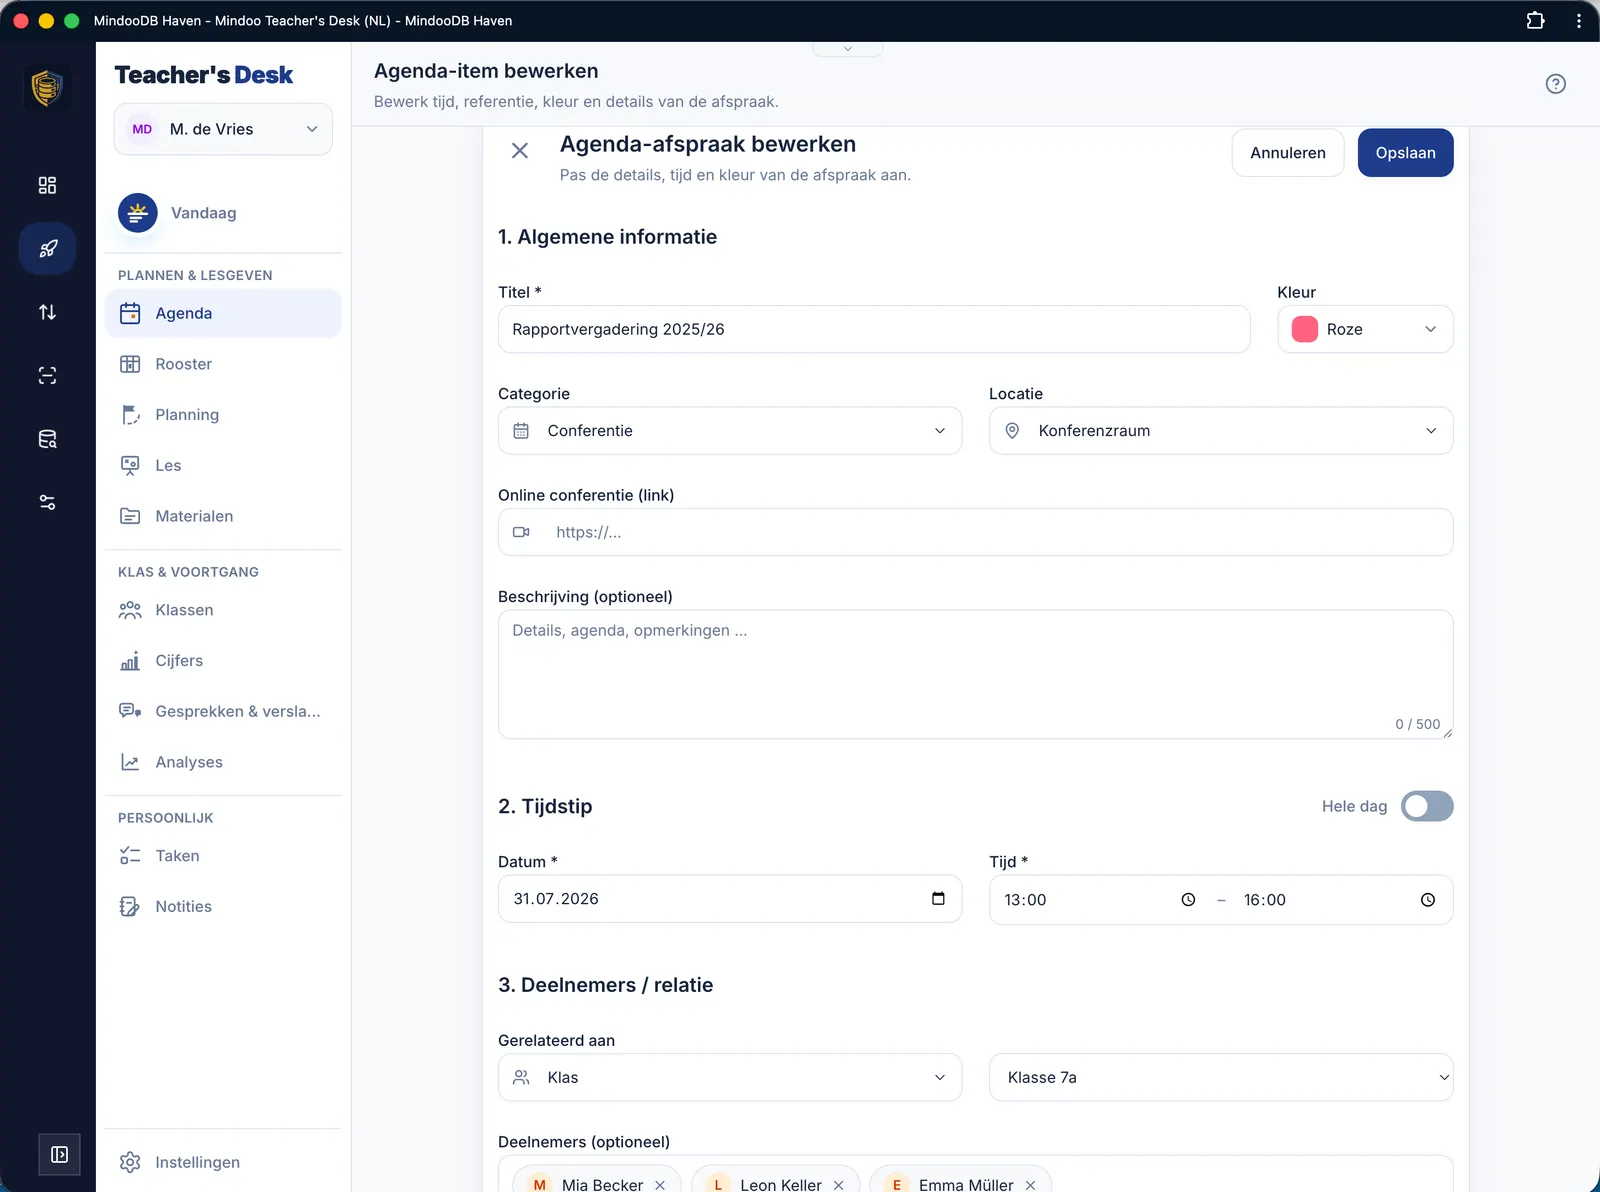This screenshot has height=1192, width=1600.
Task: Click the scan frame icon in left rail
Action: (47, 375)
